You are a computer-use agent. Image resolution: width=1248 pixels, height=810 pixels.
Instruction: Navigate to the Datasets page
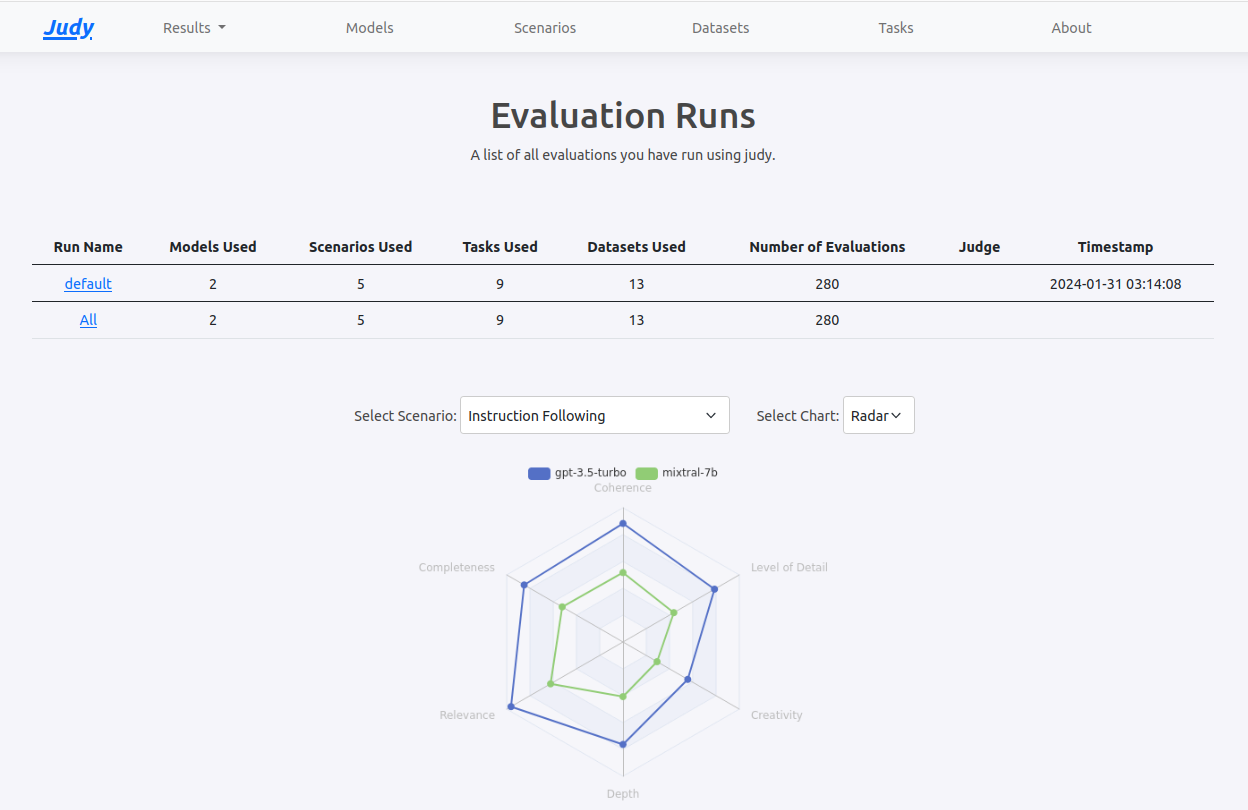coord(720,28)
